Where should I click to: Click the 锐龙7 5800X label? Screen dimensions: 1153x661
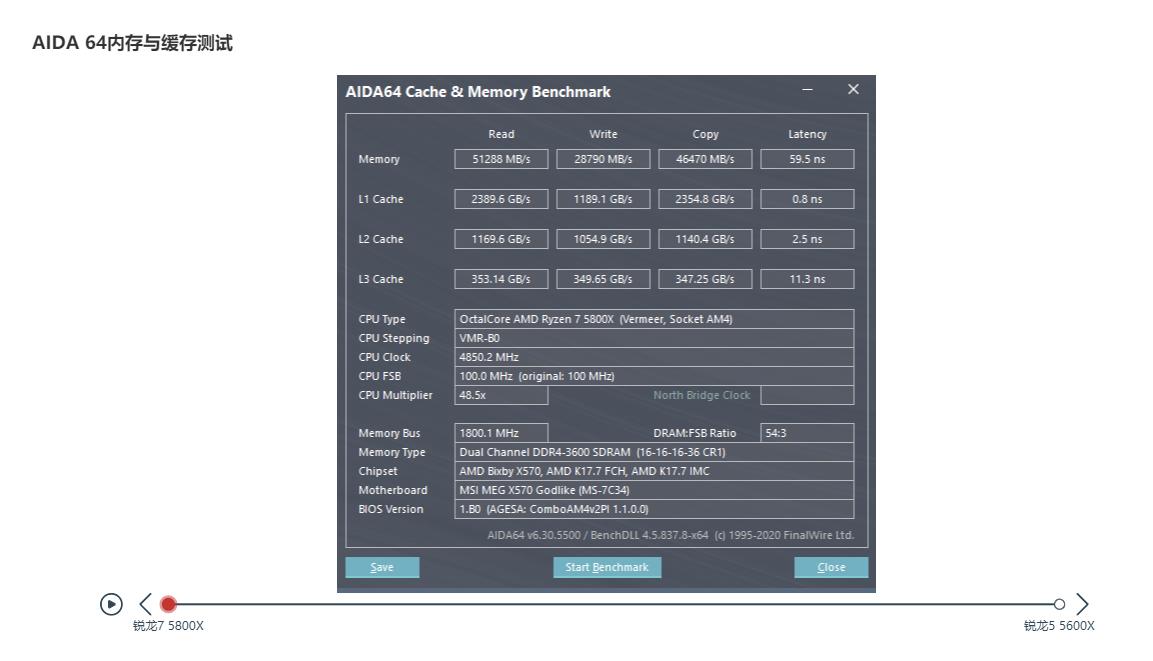point(166,625)
